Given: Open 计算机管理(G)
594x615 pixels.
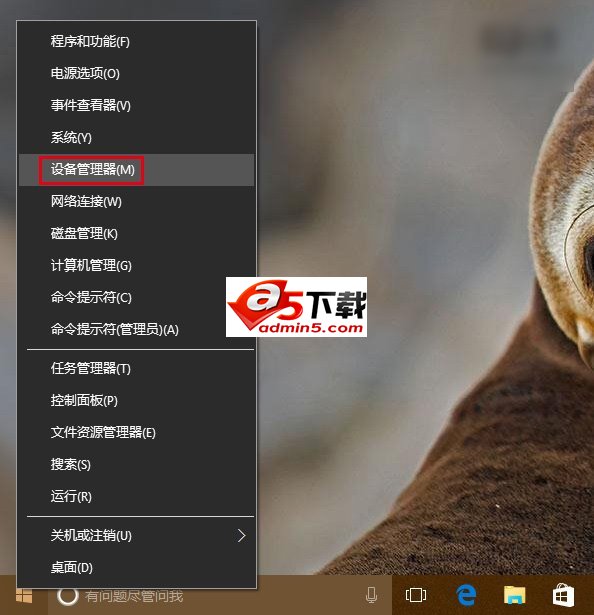Looking at the screenshot, I should pyautogui.click(x=137, y=266).
